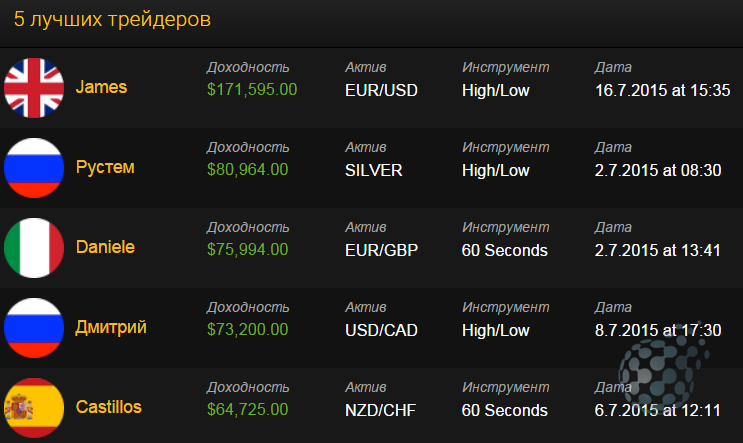The width and height of the screenshot is (743, 443).
Task: Select the SILVER asset entry
Action: point(373,170)
